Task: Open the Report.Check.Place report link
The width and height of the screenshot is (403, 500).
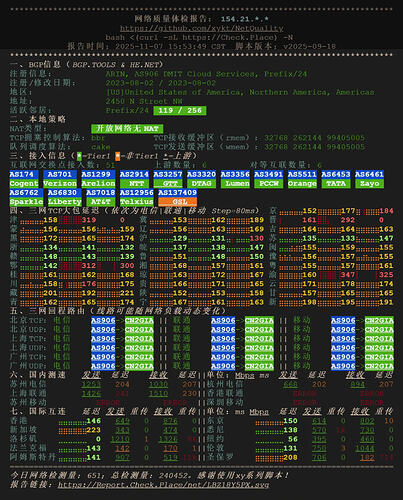Action: point(163,484)
